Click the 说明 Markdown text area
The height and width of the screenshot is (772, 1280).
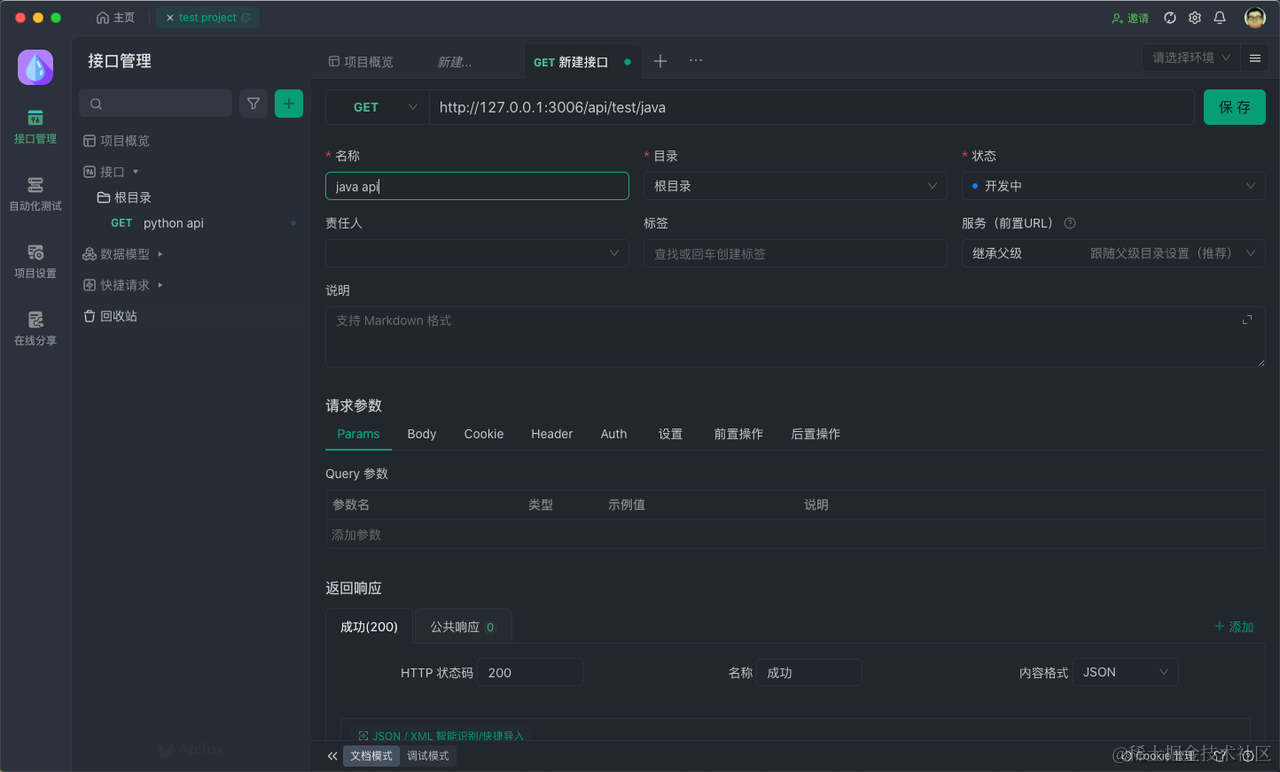(795, 337)
